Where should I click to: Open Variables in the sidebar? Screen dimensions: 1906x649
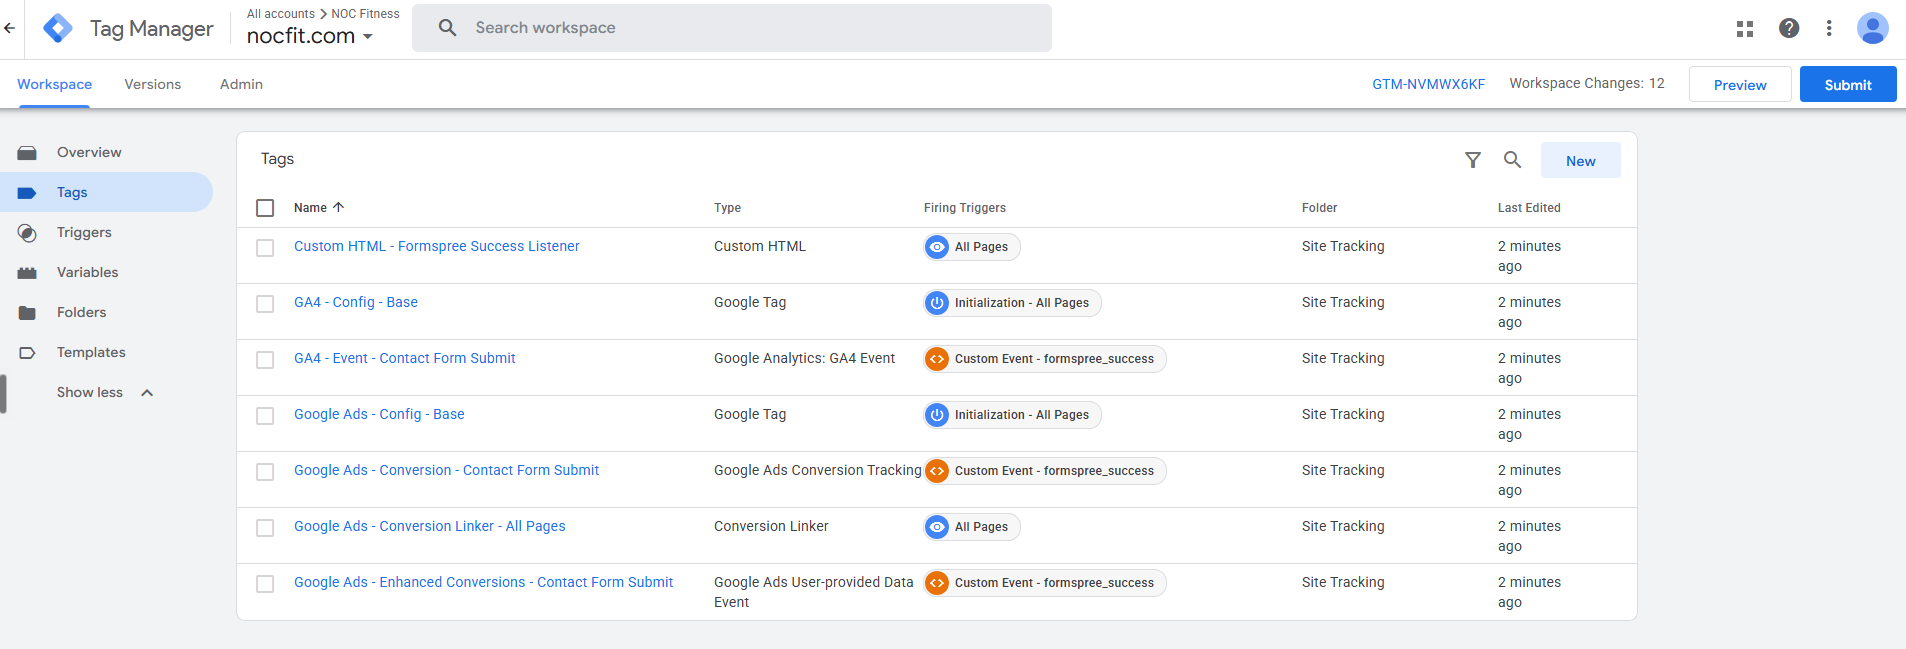(x=87, y=273)
